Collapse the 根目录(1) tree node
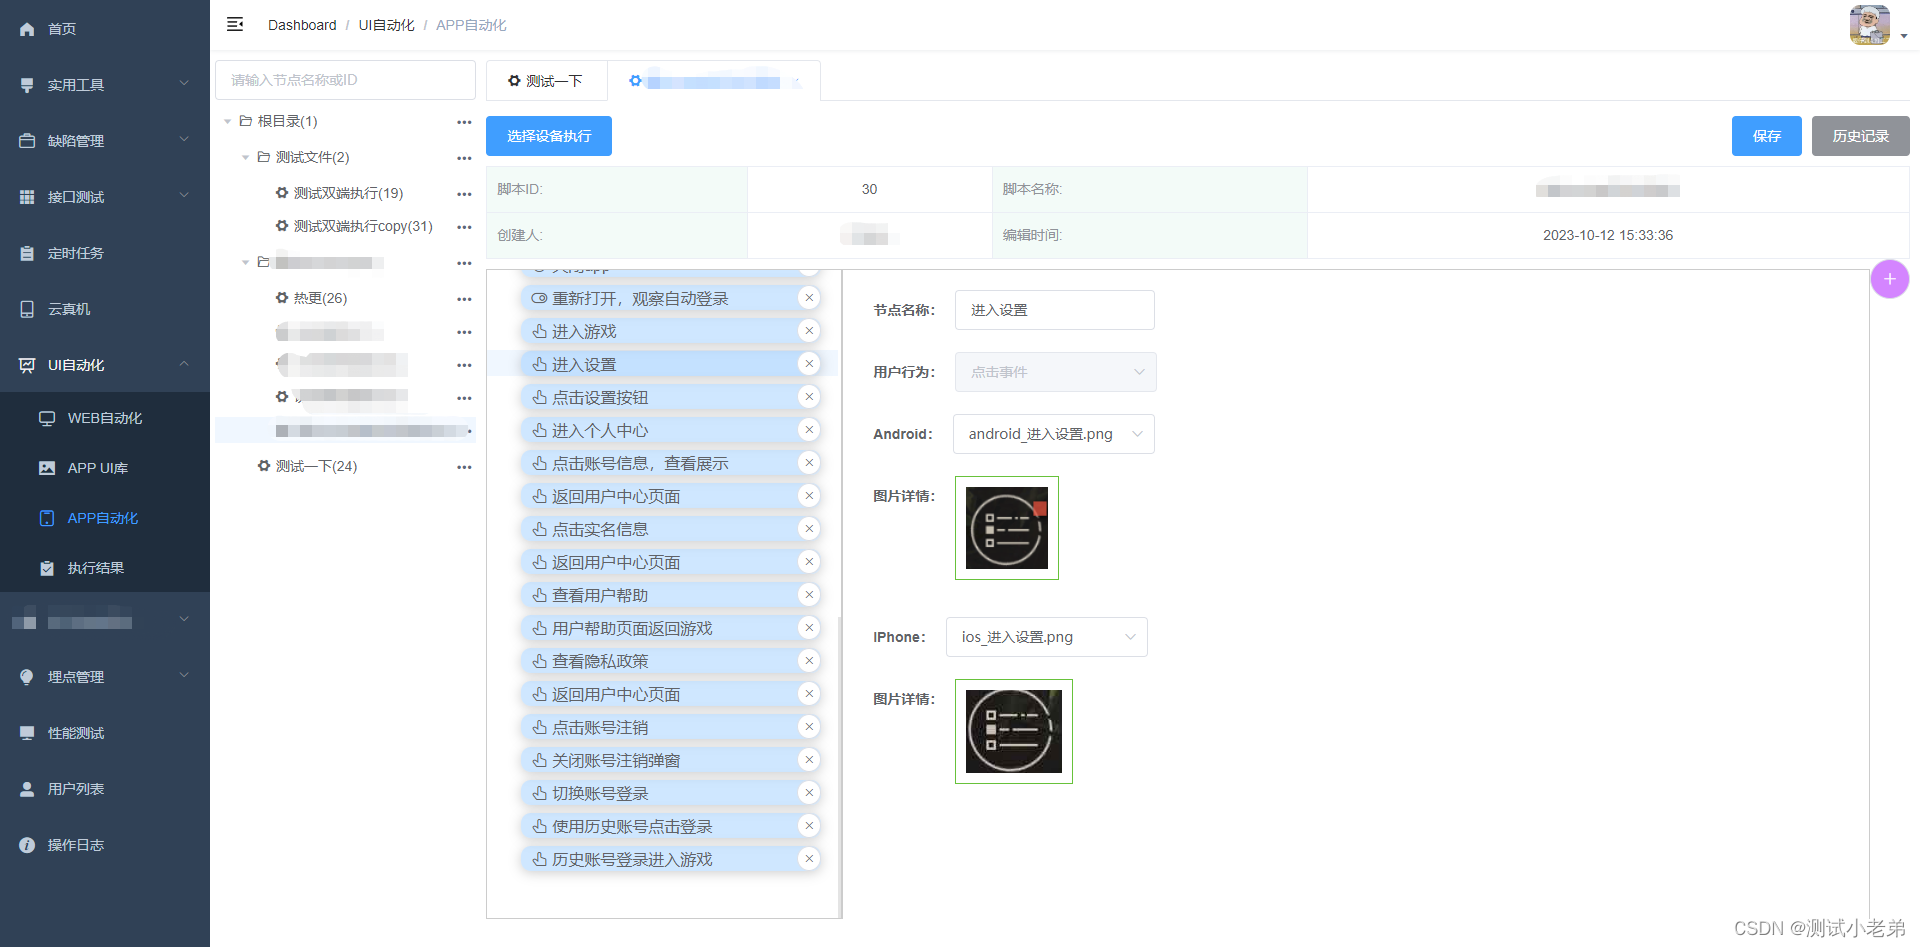 point(227,120)
